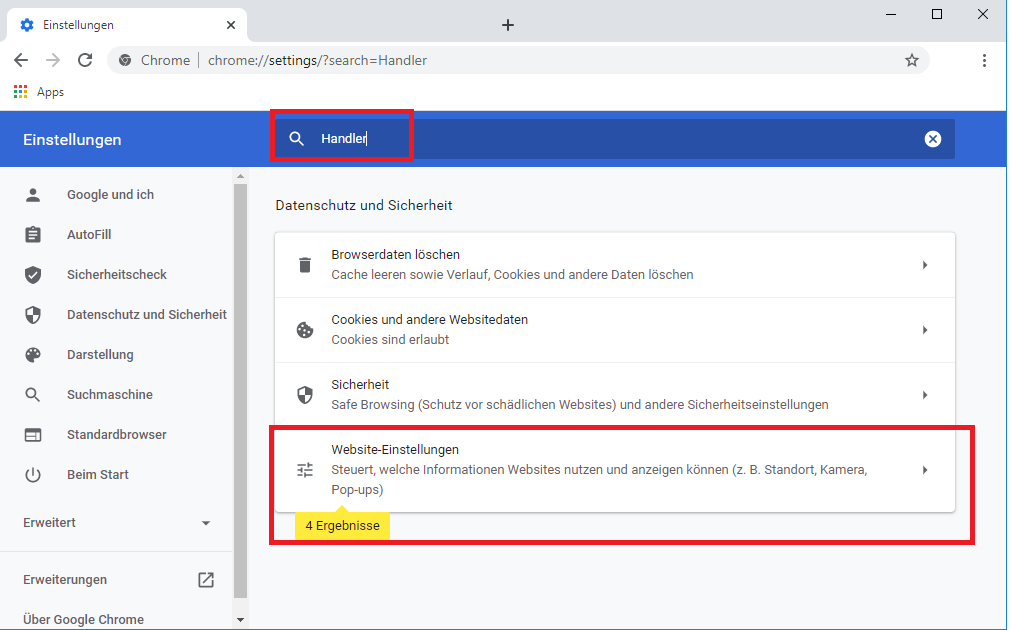
Task: Select Google und ich in sidebar
Action: pyautogui.click(x=110, y=195)
